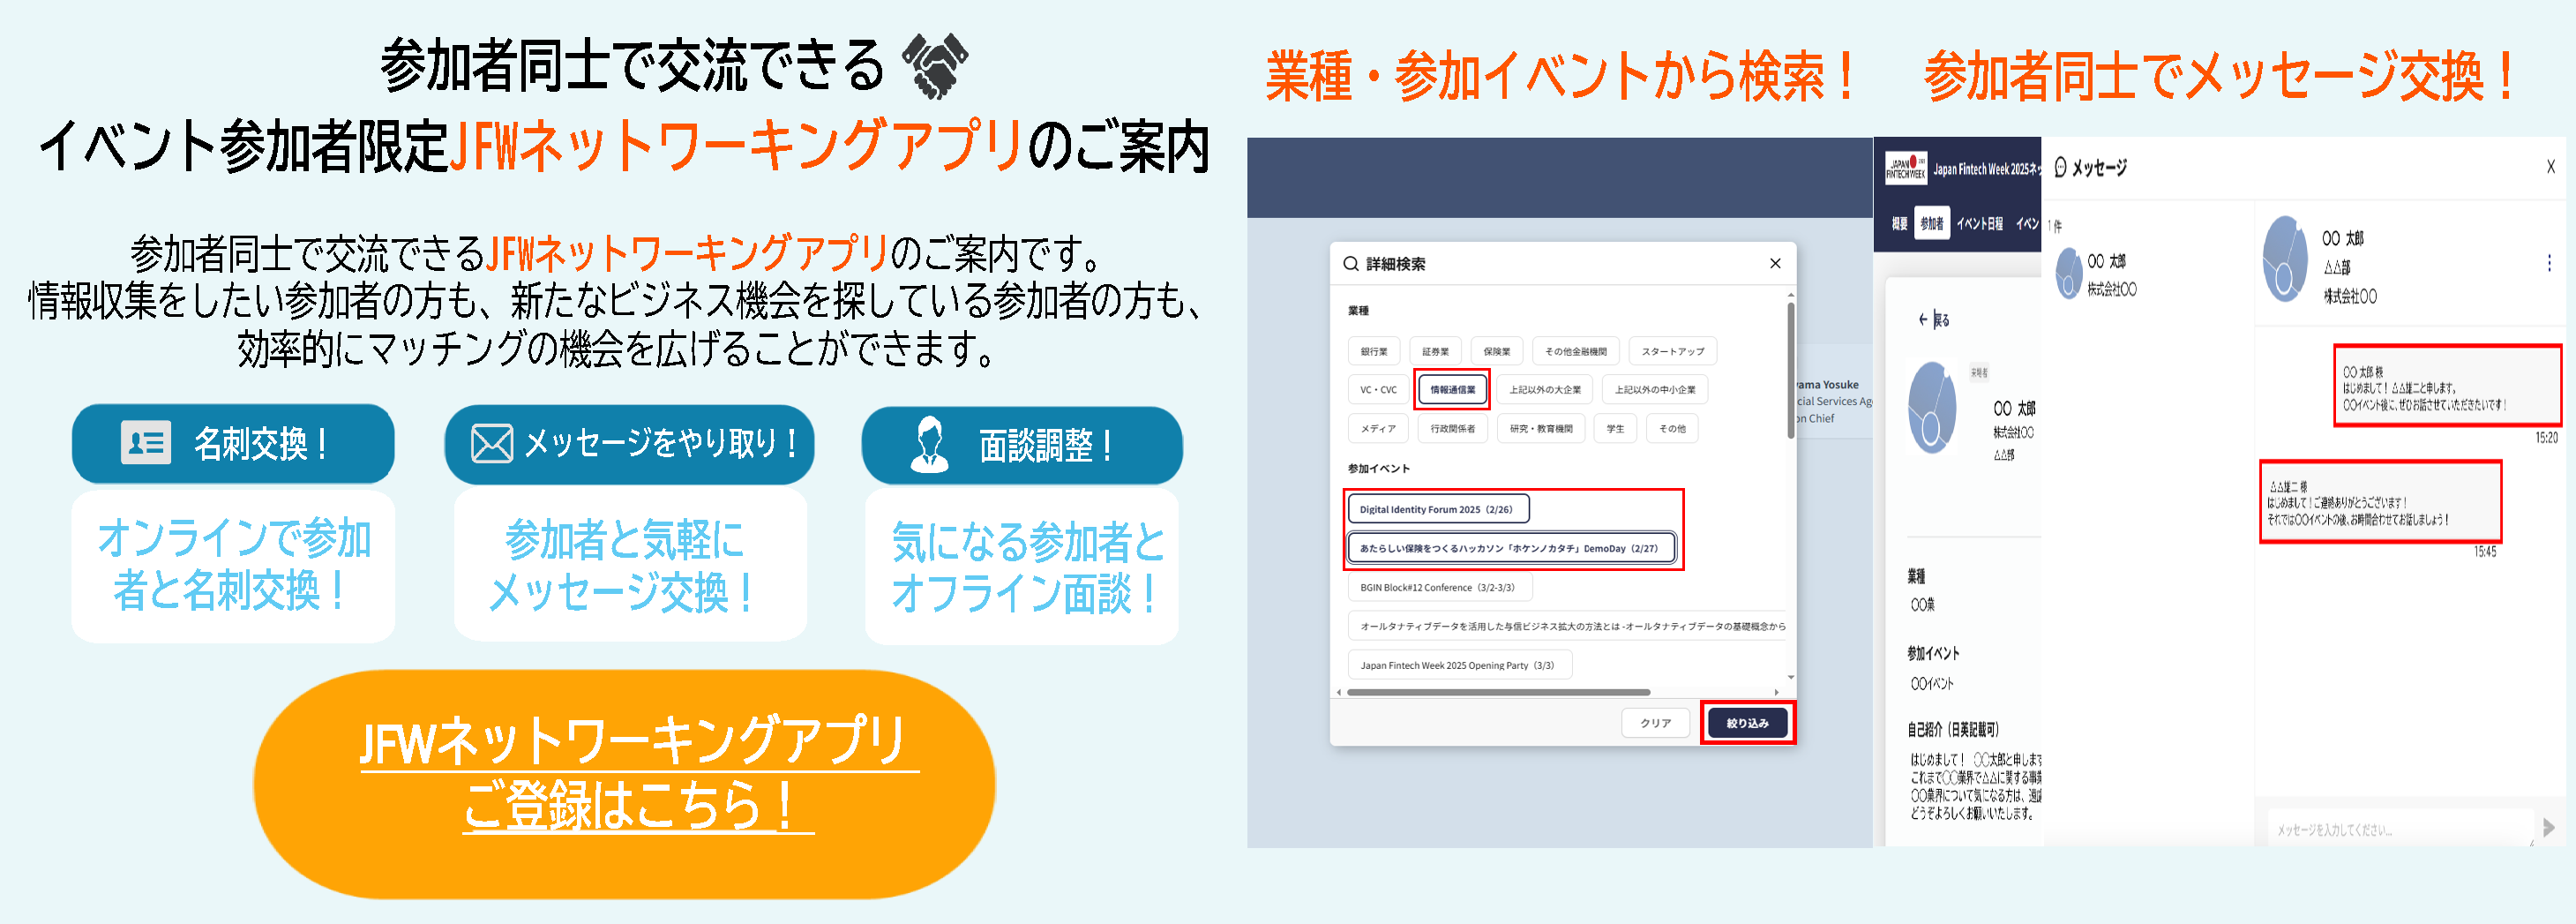2576x924 pixels.
Task: Close the 詳細検索 dialog with X
Action: click(1775, 264)
